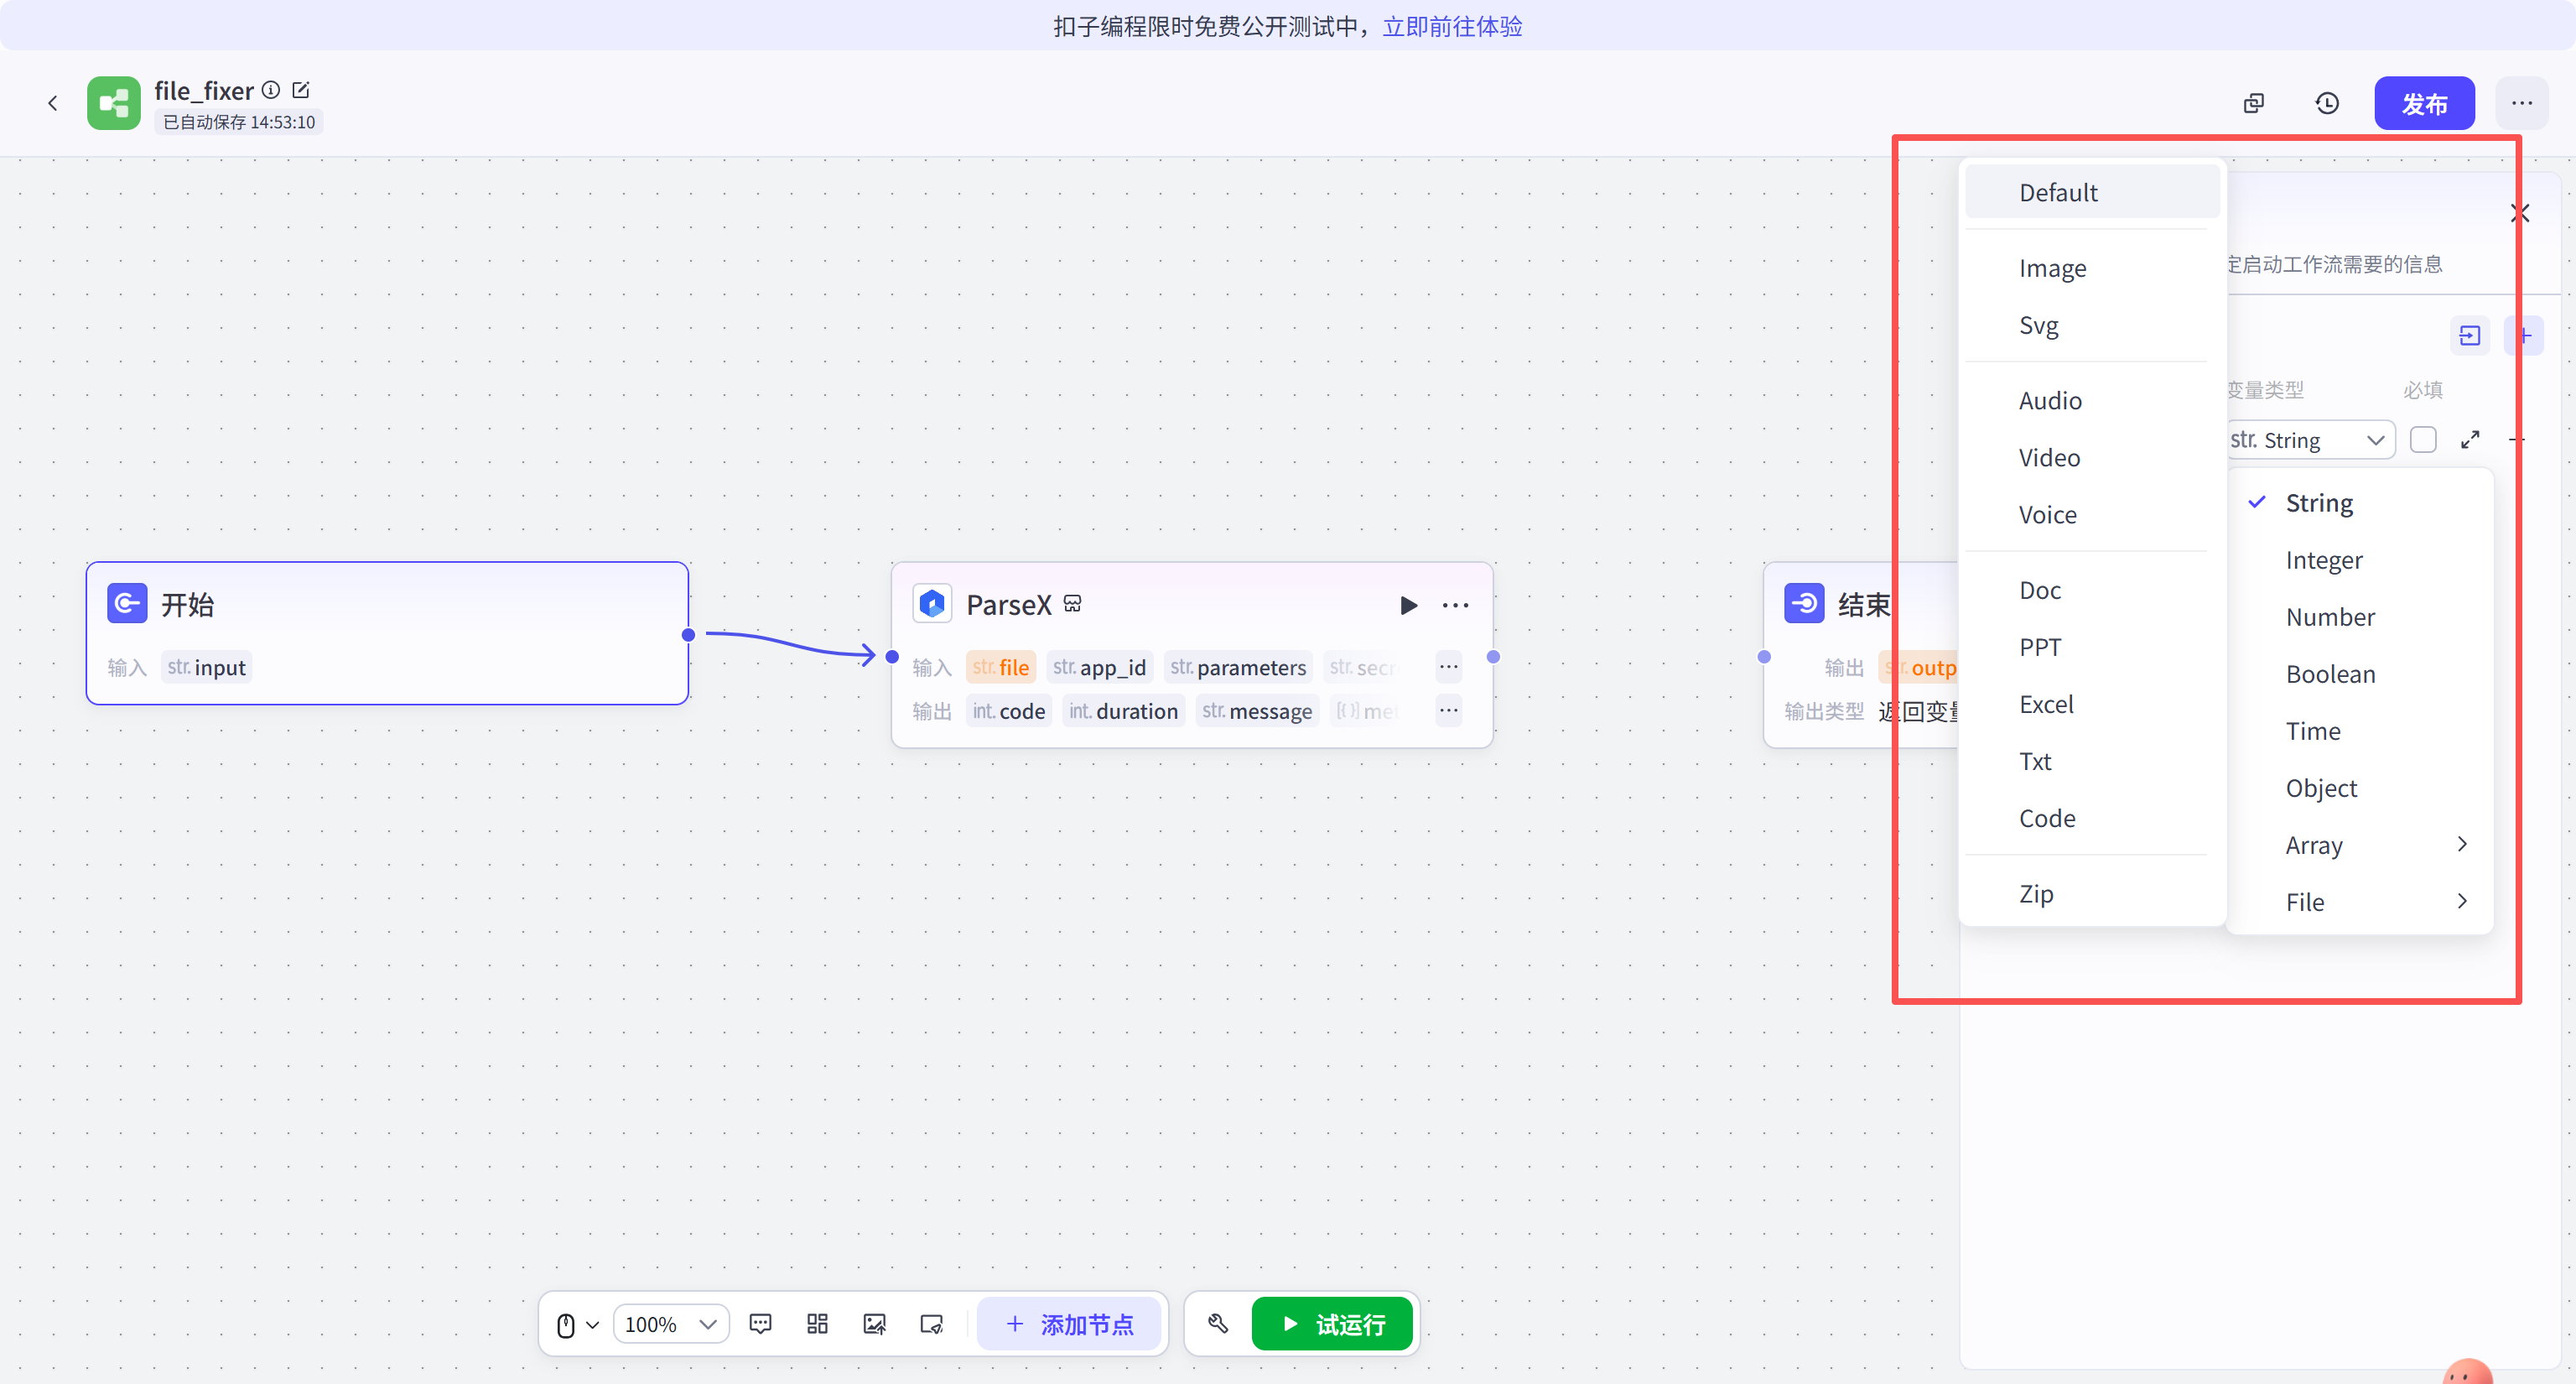Open the 立即前往体验 banner link
The image size is (2576, 1384).
tap(1452, 26)
